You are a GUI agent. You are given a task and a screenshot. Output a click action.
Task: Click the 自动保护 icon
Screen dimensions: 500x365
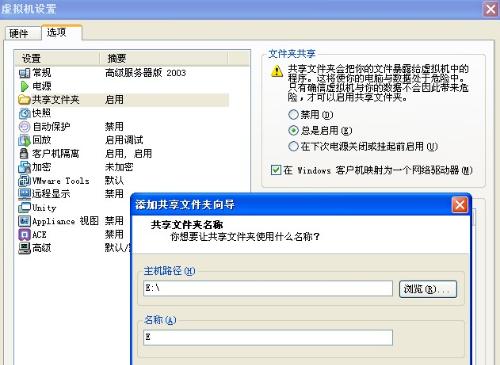pyautogui.click(x=25, y=126)
